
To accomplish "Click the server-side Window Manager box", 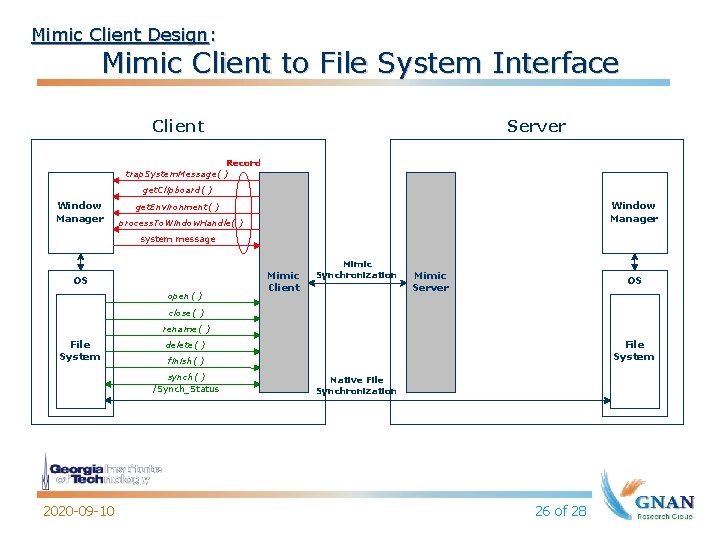I will tap(635, 213).
